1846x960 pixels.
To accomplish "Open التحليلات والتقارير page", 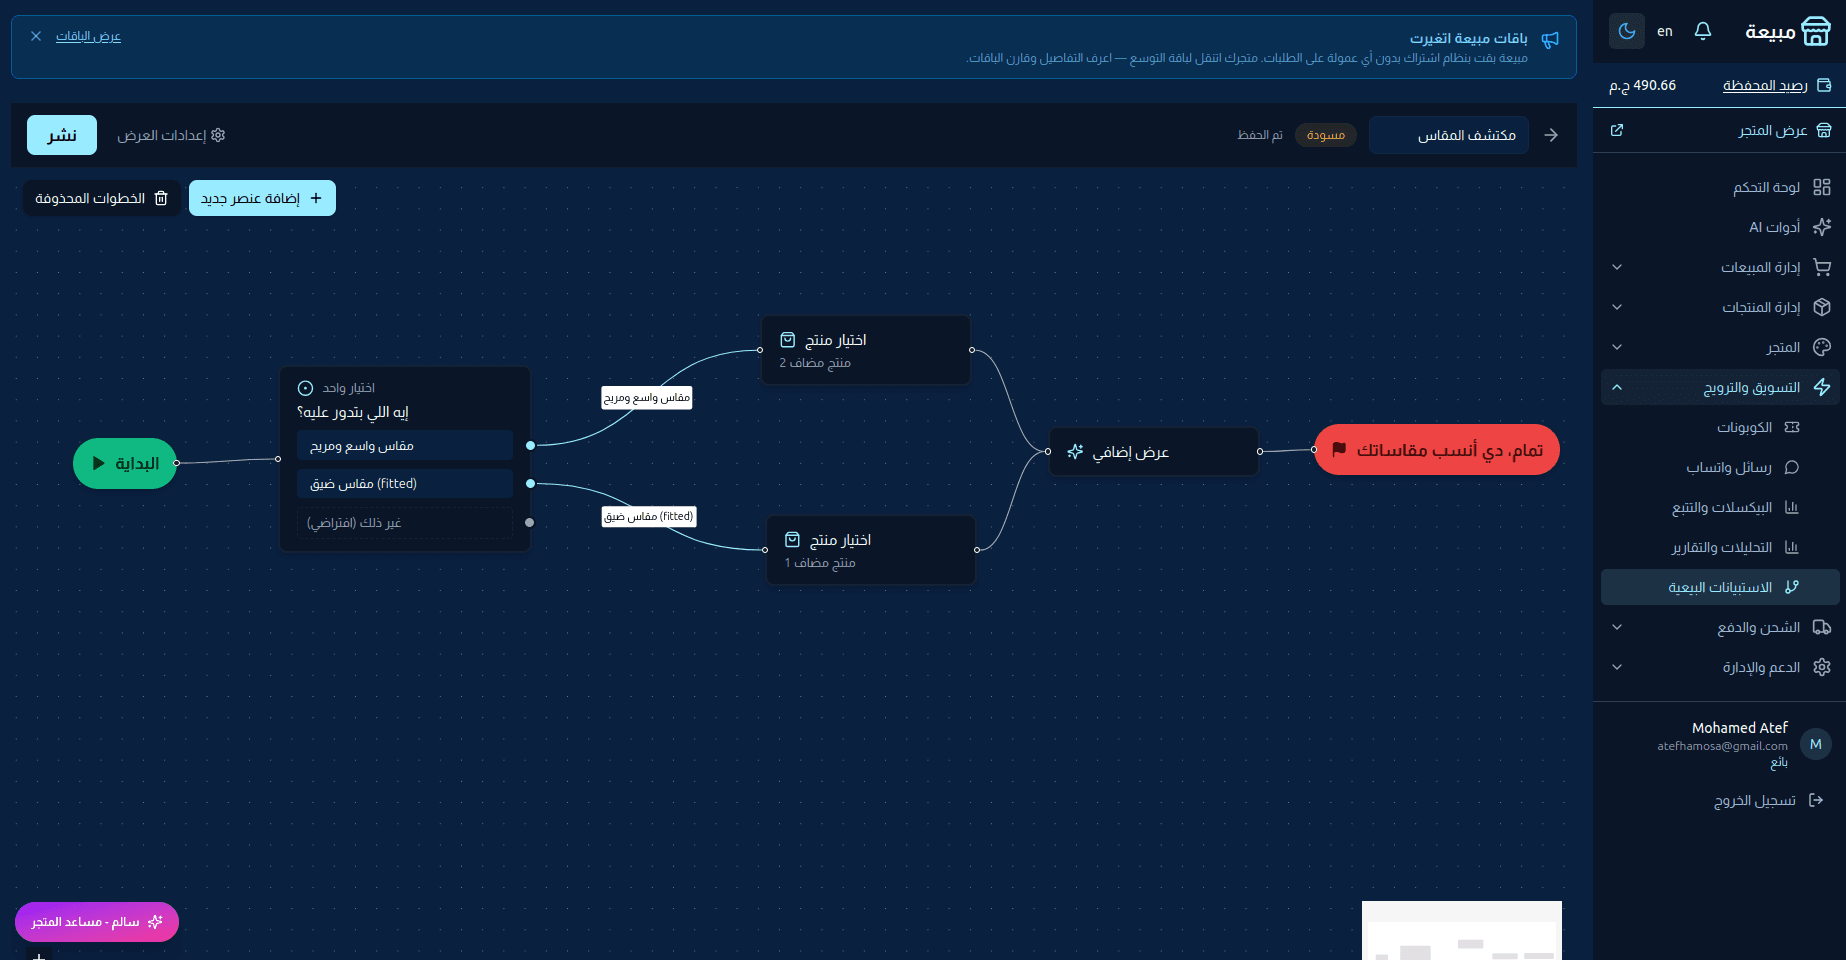I will pyautogui.click(x=1720, y=547).
